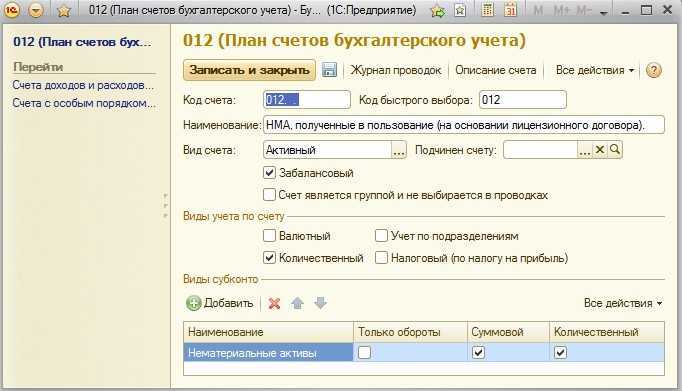Click the M+ memory add button
Viewport: 682px width, 391px height.
(x=561, y=10)
